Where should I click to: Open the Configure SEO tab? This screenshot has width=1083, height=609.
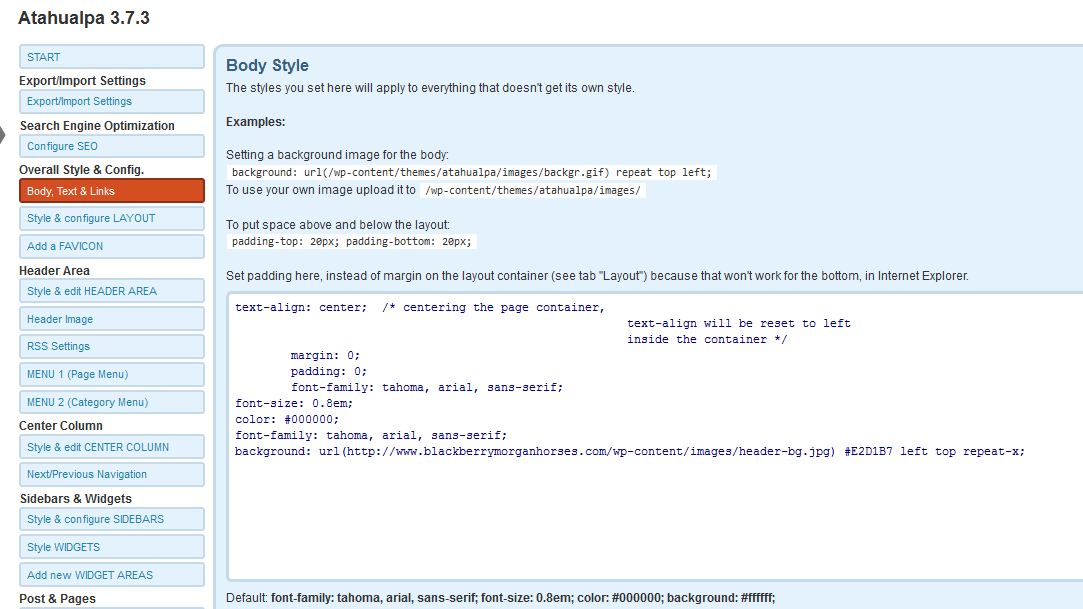click(112, 146)
